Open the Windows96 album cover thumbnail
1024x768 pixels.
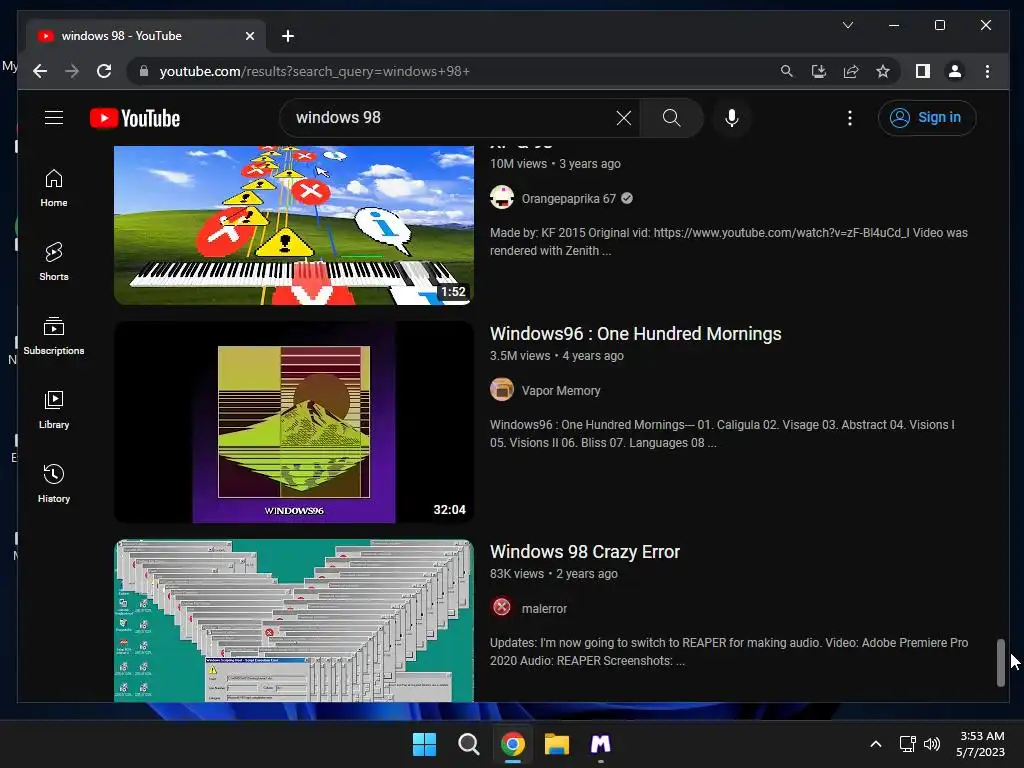[294, 422]
